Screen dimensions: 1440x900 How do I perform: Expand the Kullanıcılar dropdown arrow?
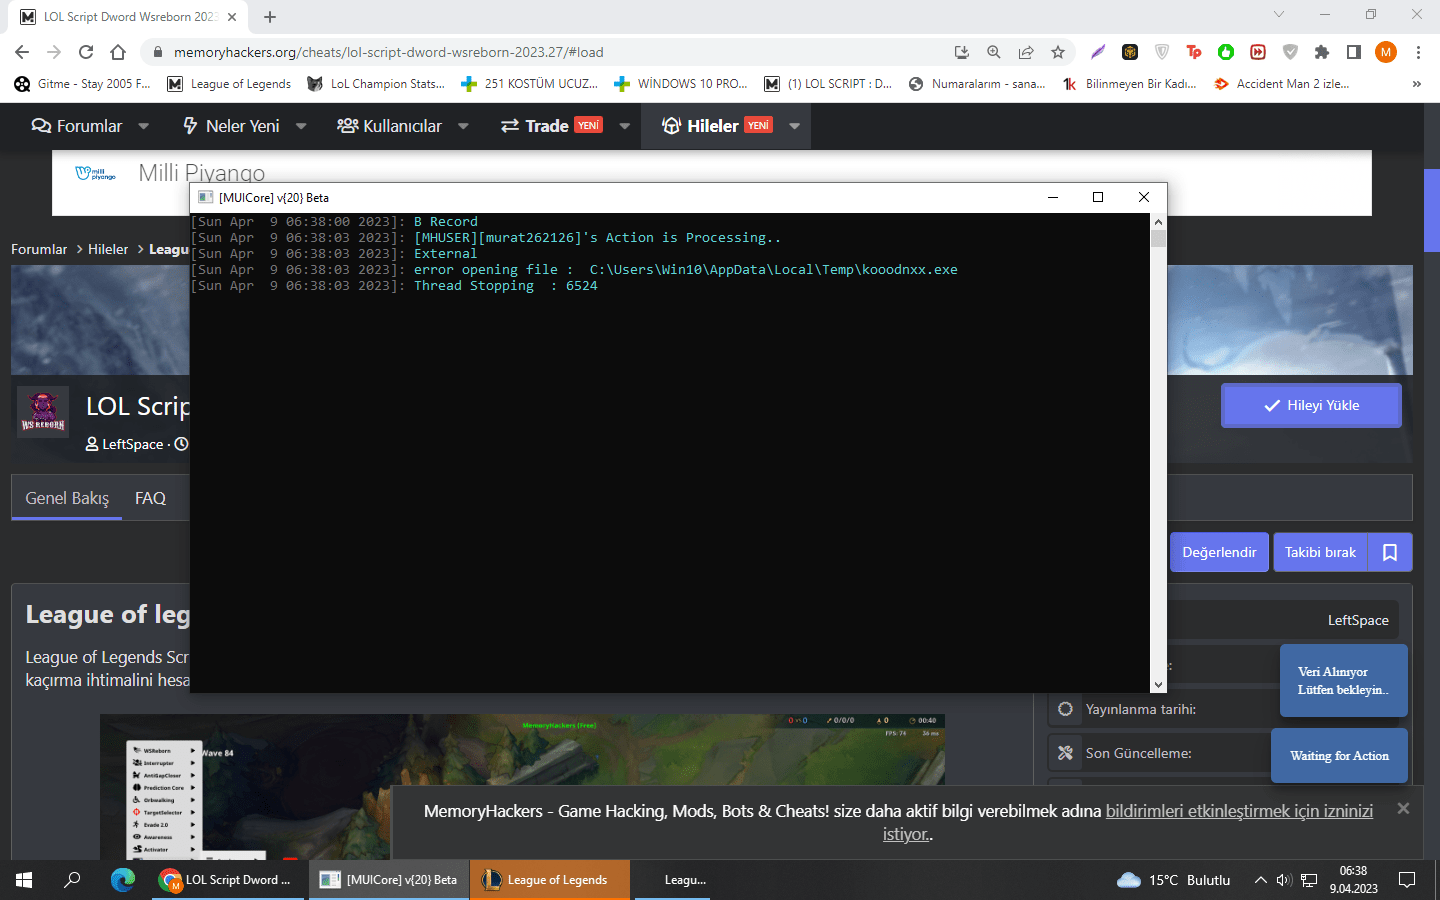click(463, 126)
